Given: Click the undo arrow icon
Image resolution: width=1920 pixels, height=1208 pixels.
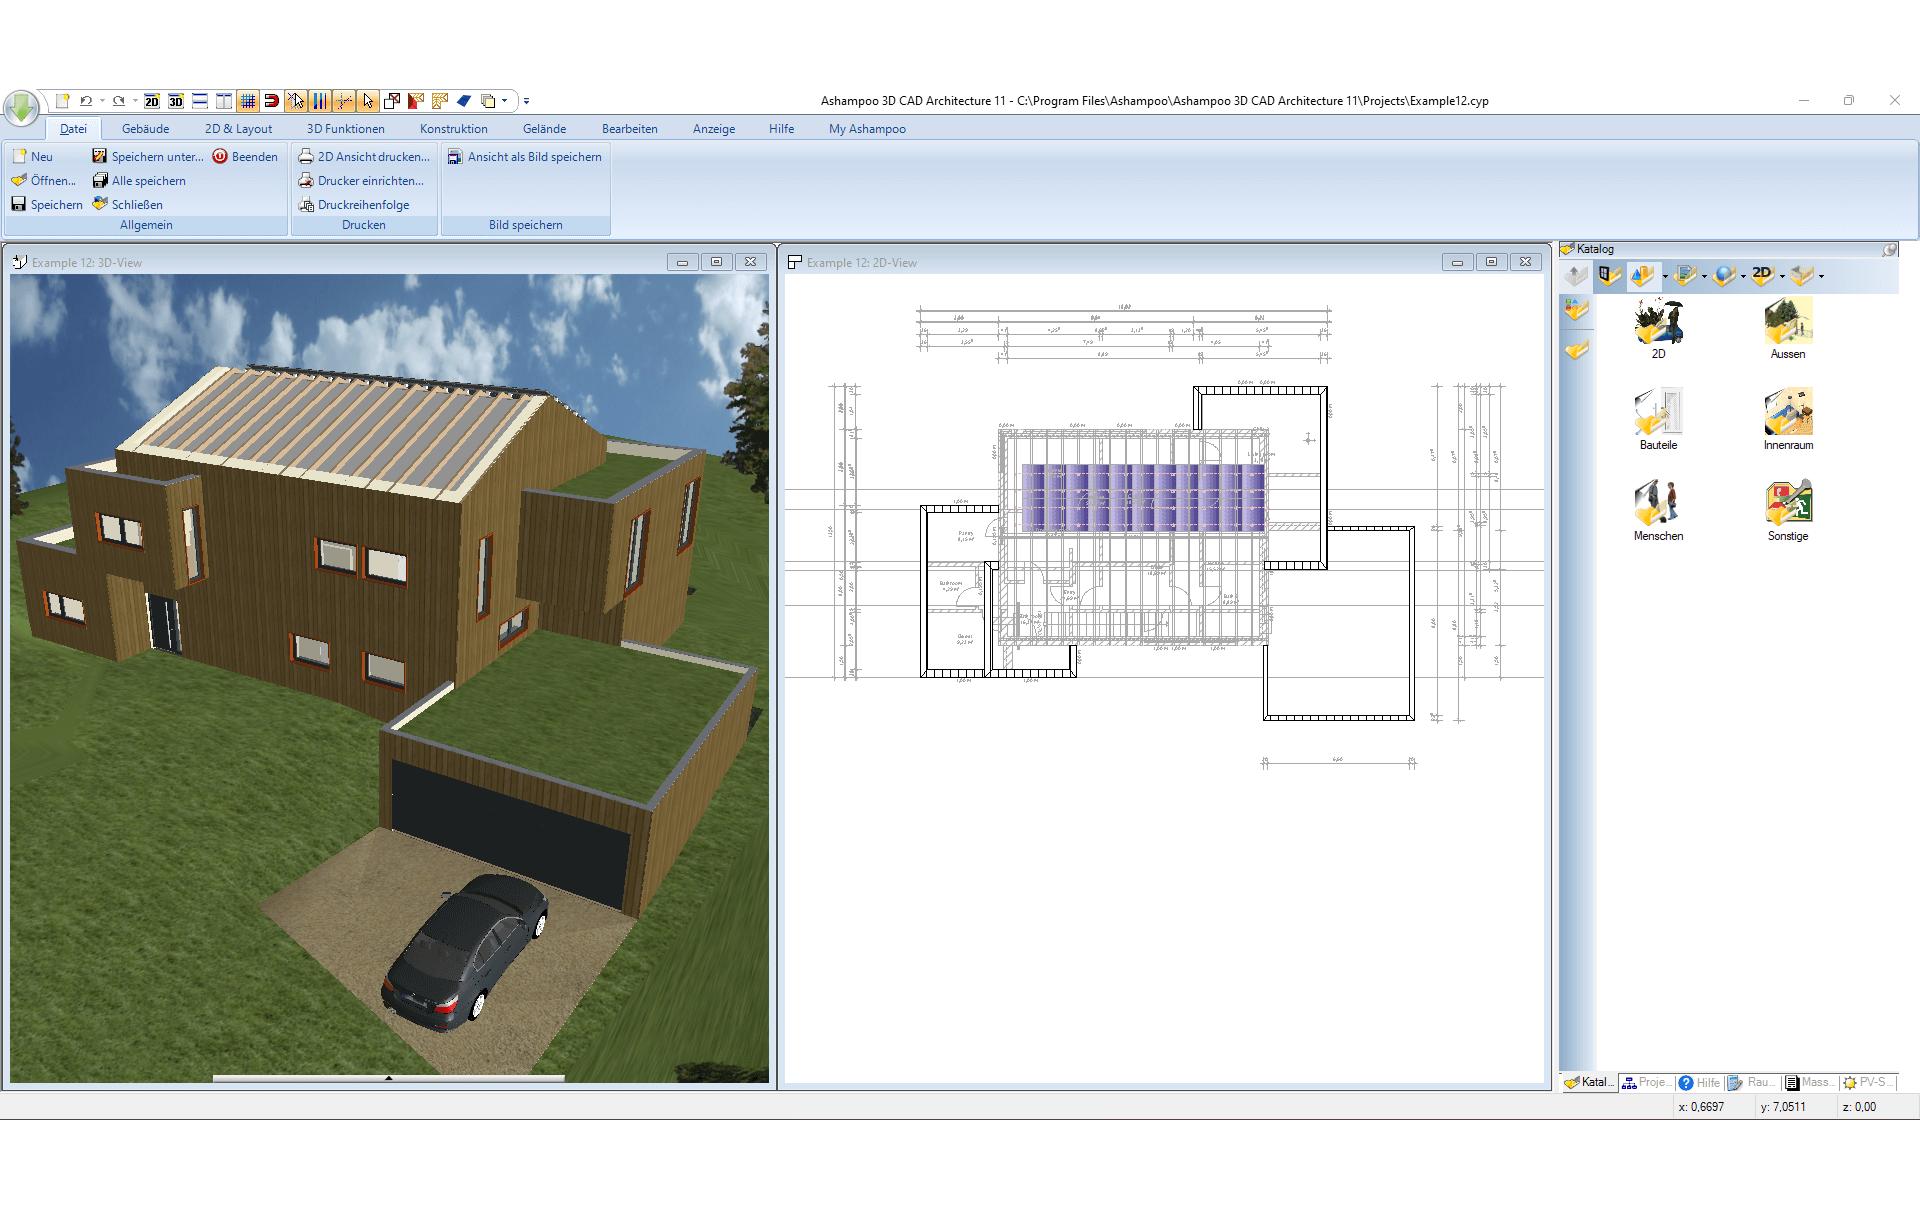Looking at the screenshot, I should [86, 101].
